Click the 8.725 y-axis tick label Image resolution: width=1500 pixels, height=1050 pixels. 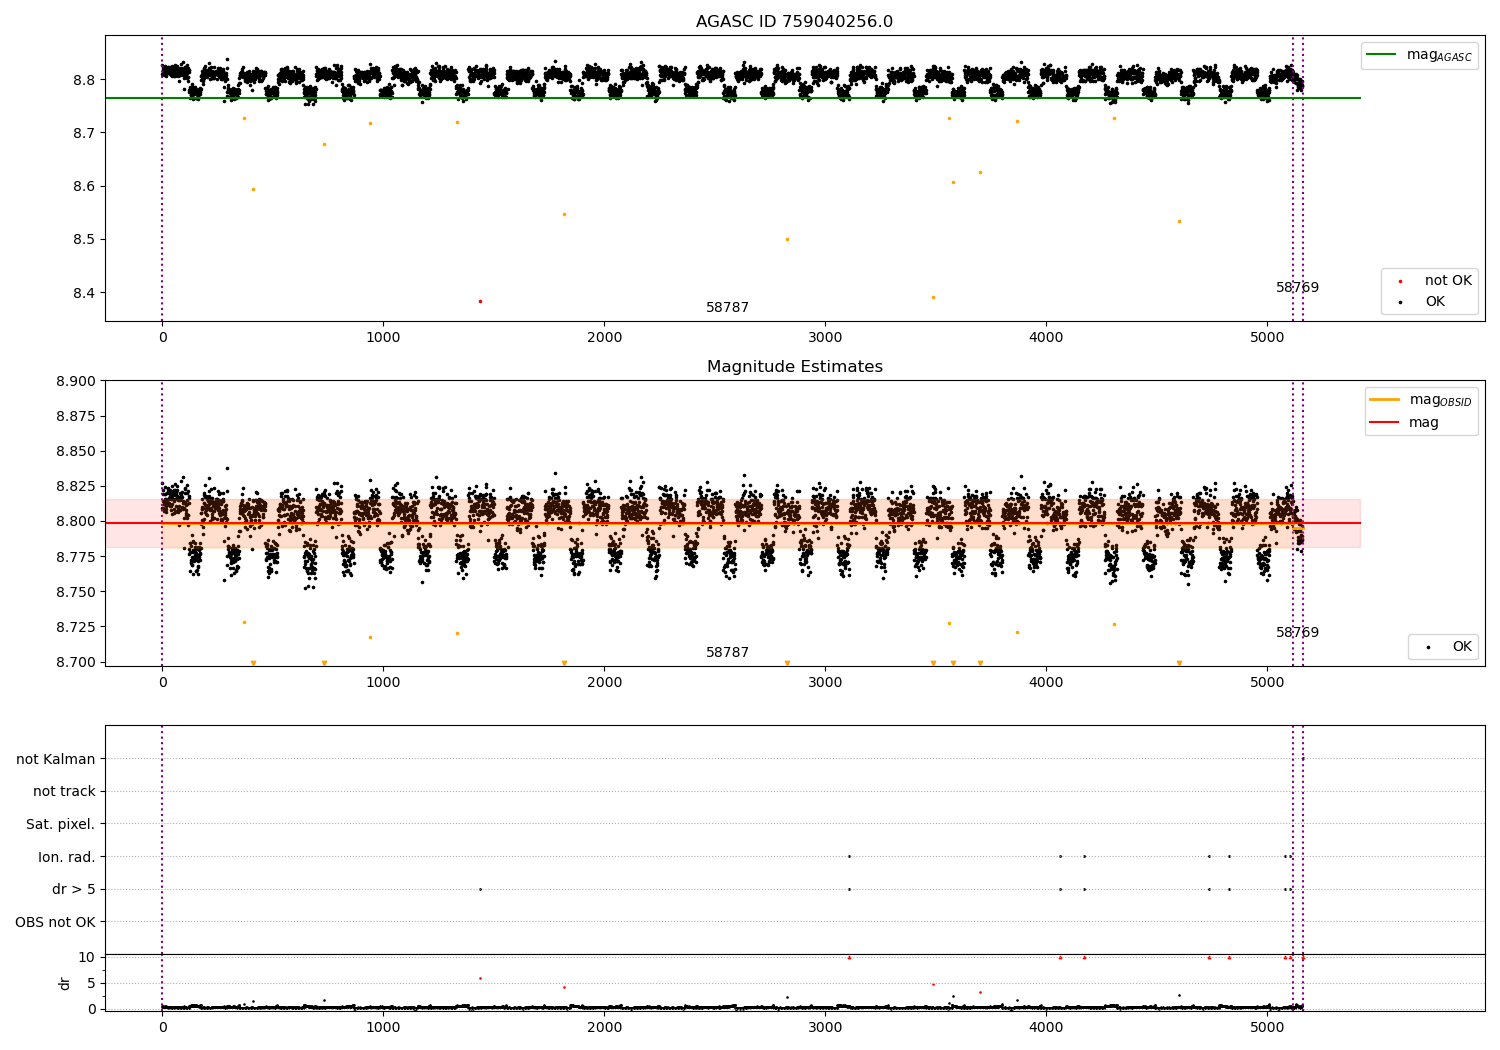(77, 627)
